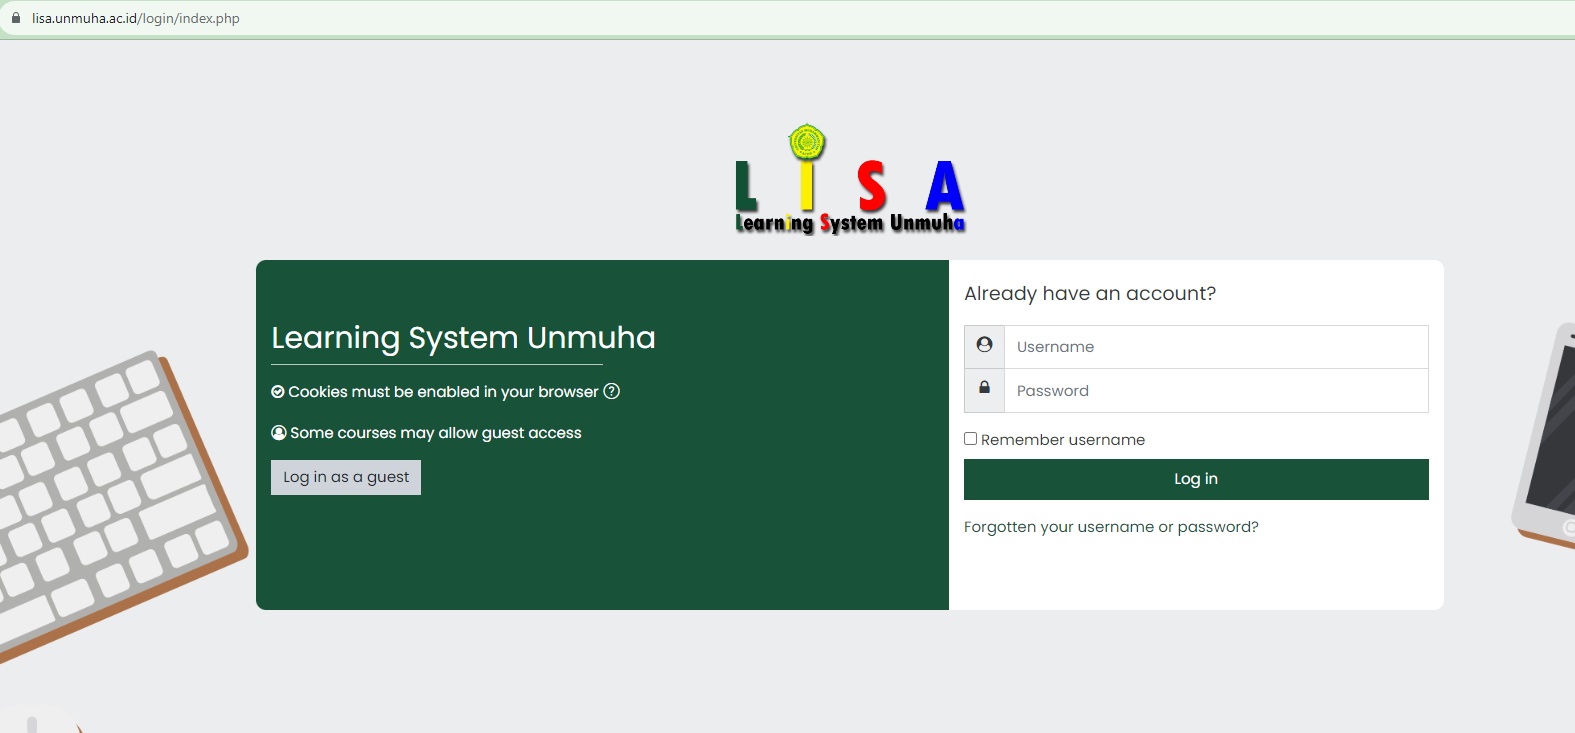Viewport: 1575px width, 733px height.
Task: Open cookies help question mark icon
Action: 612,391
